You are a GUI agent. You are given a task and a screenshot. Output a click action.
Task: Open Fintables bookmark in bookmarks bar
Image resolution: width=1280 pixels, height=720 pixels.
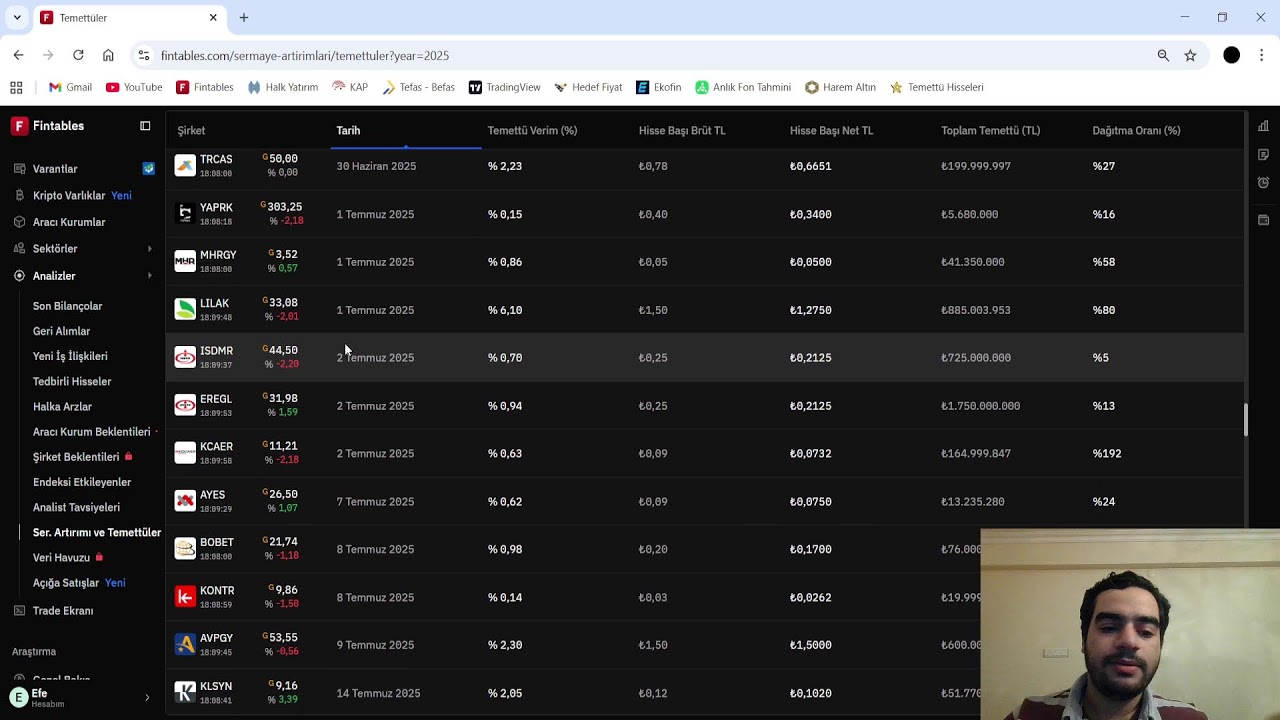[205, 87]
